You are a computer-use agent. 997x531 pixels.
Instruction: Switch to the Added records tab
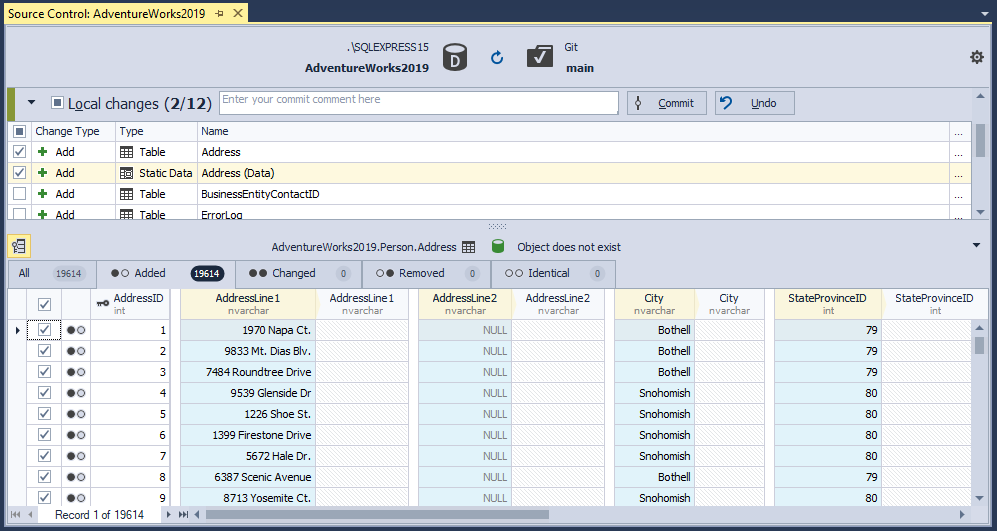165,273
